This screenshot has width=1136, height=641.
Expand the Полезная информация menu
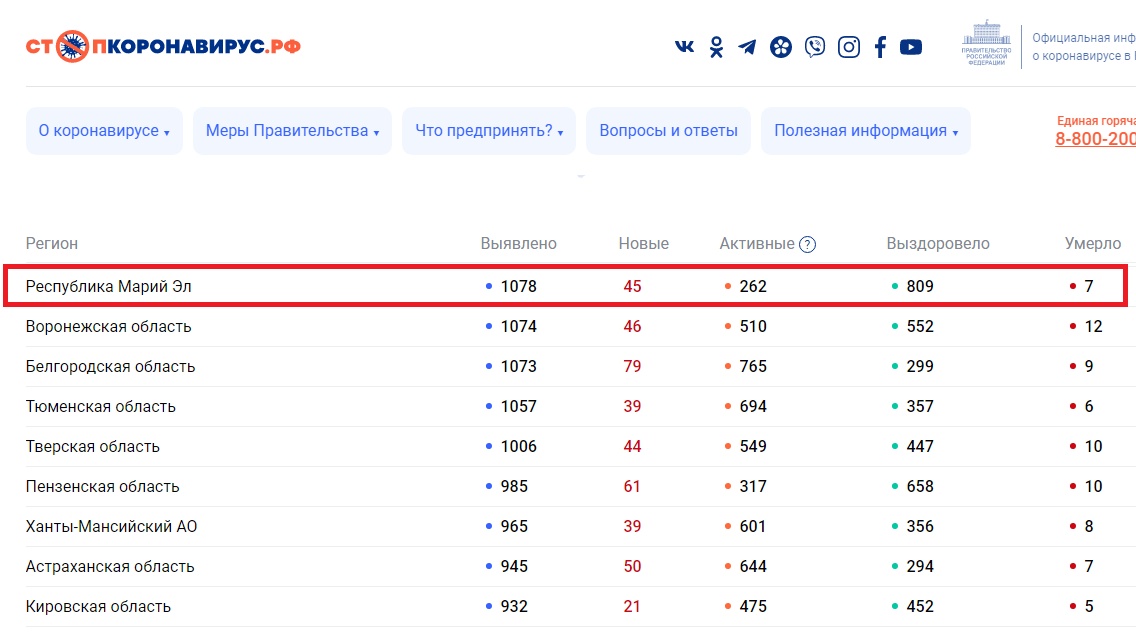(x=865, y=131)
